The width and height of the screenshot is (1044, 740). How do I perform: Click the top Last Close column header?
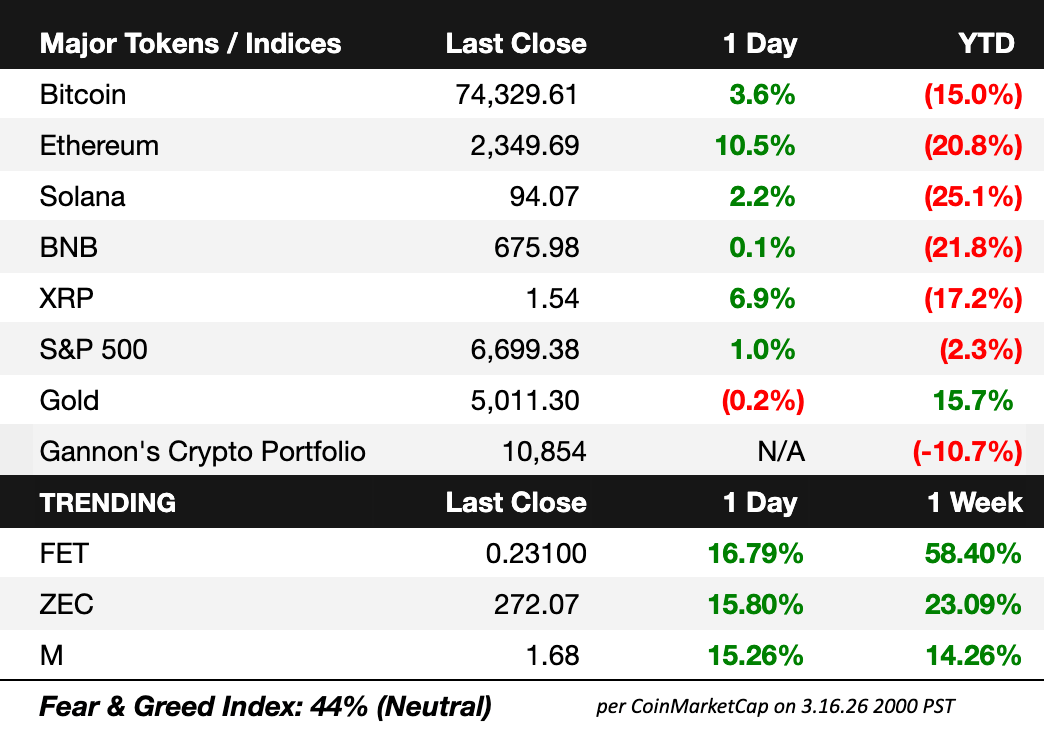click(516, 43)
